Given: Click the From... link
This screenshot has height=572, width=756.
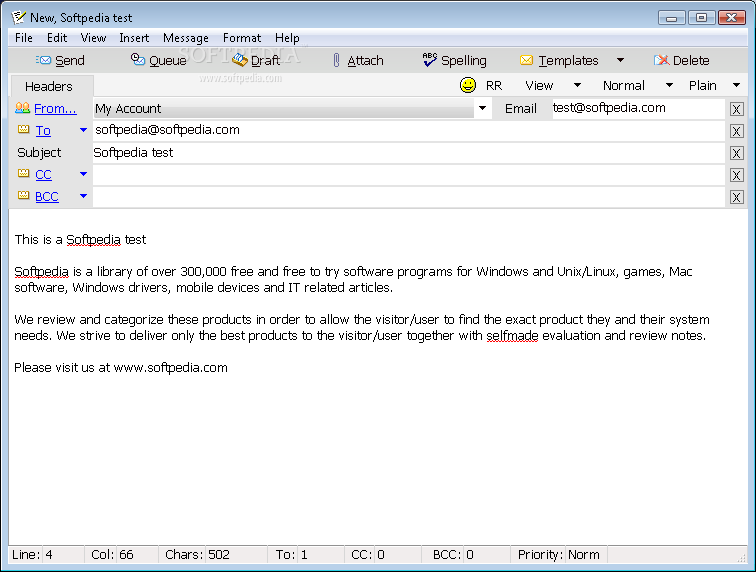Looking at the screenshot, I should 55,109.
